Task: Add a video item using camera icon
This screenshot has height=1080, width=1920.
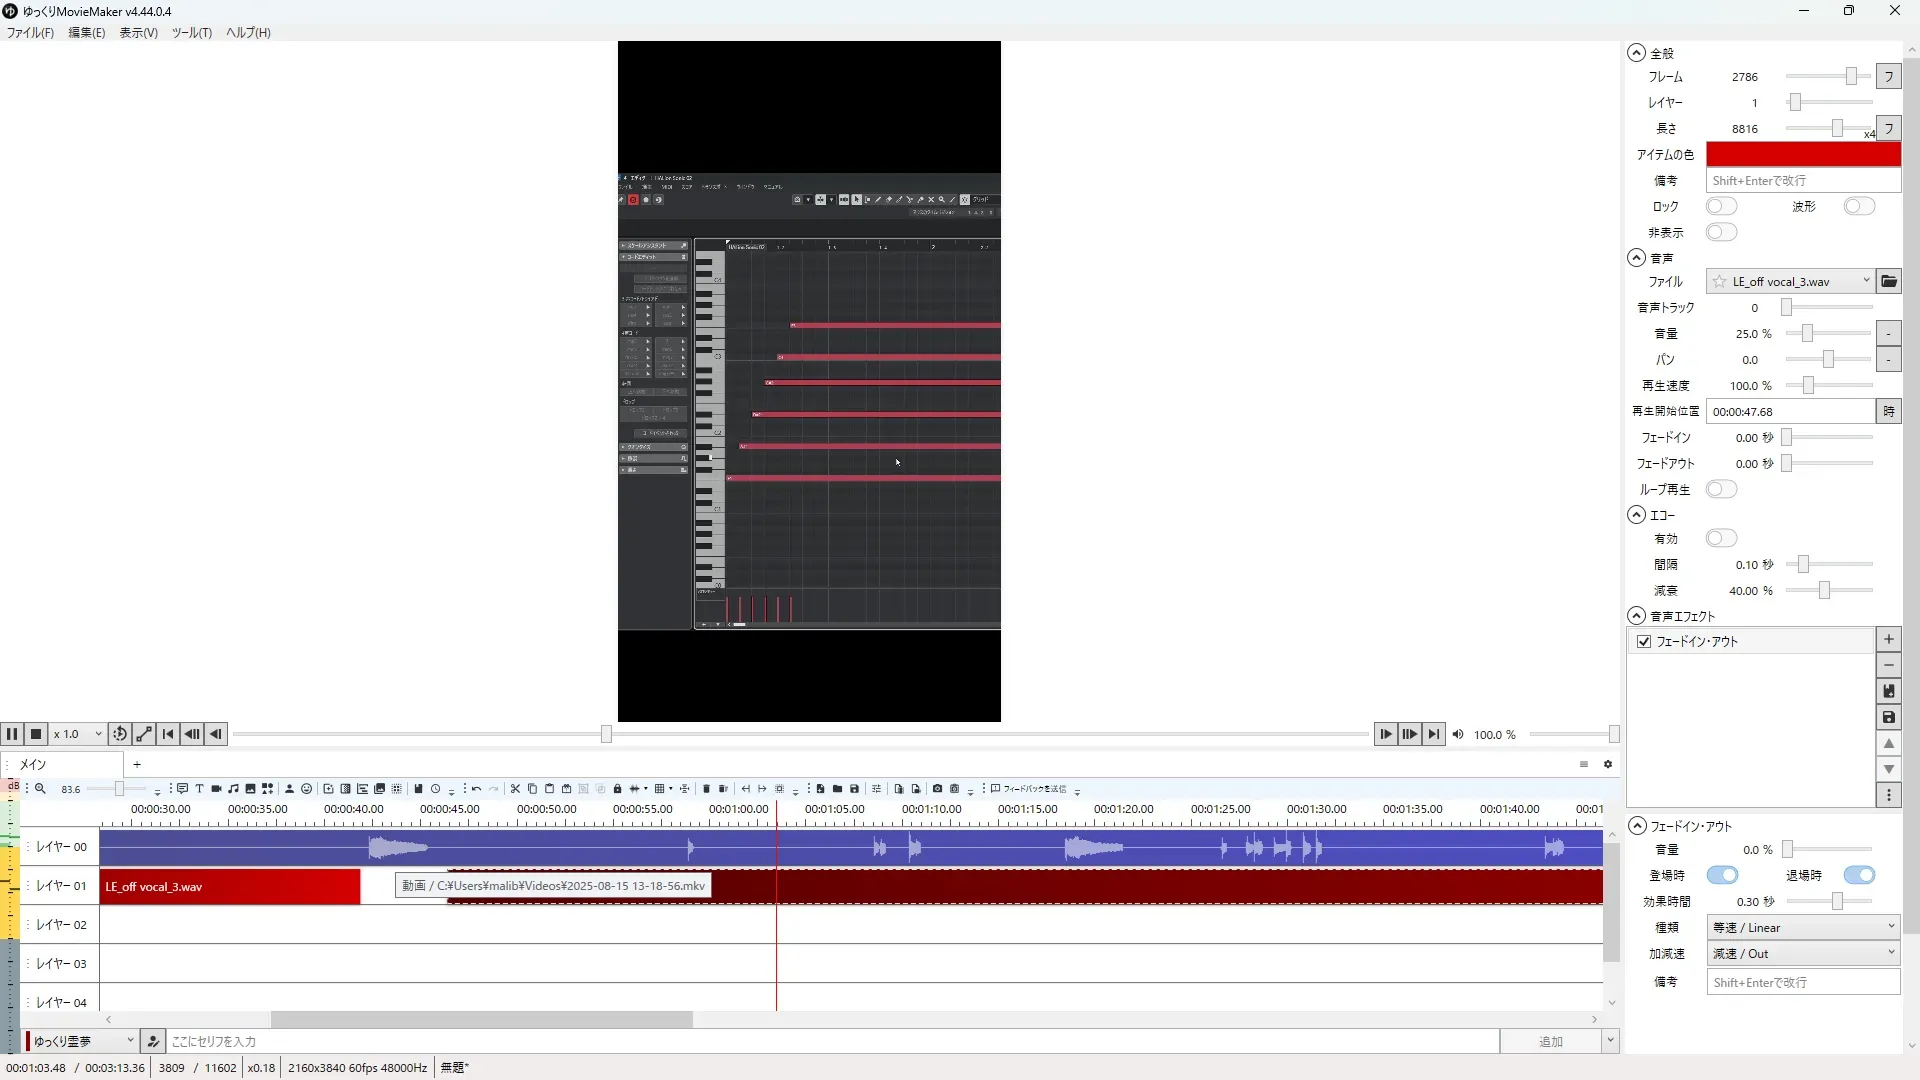Action: click(x=216, y=789)
